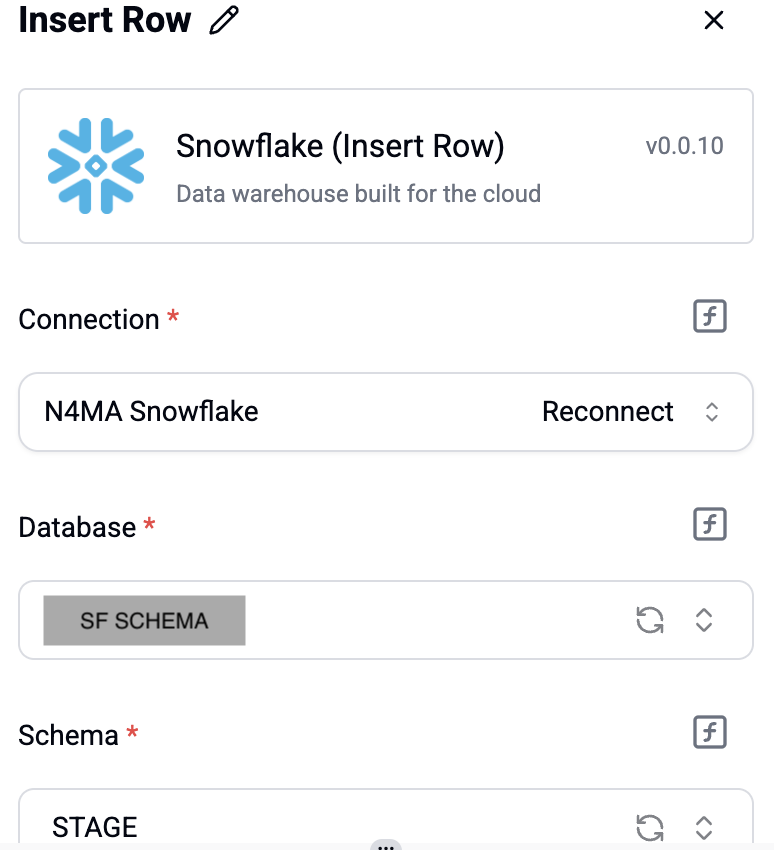Click the v0.0.10 version label
The image size is (774, 850).
(684, 146)
